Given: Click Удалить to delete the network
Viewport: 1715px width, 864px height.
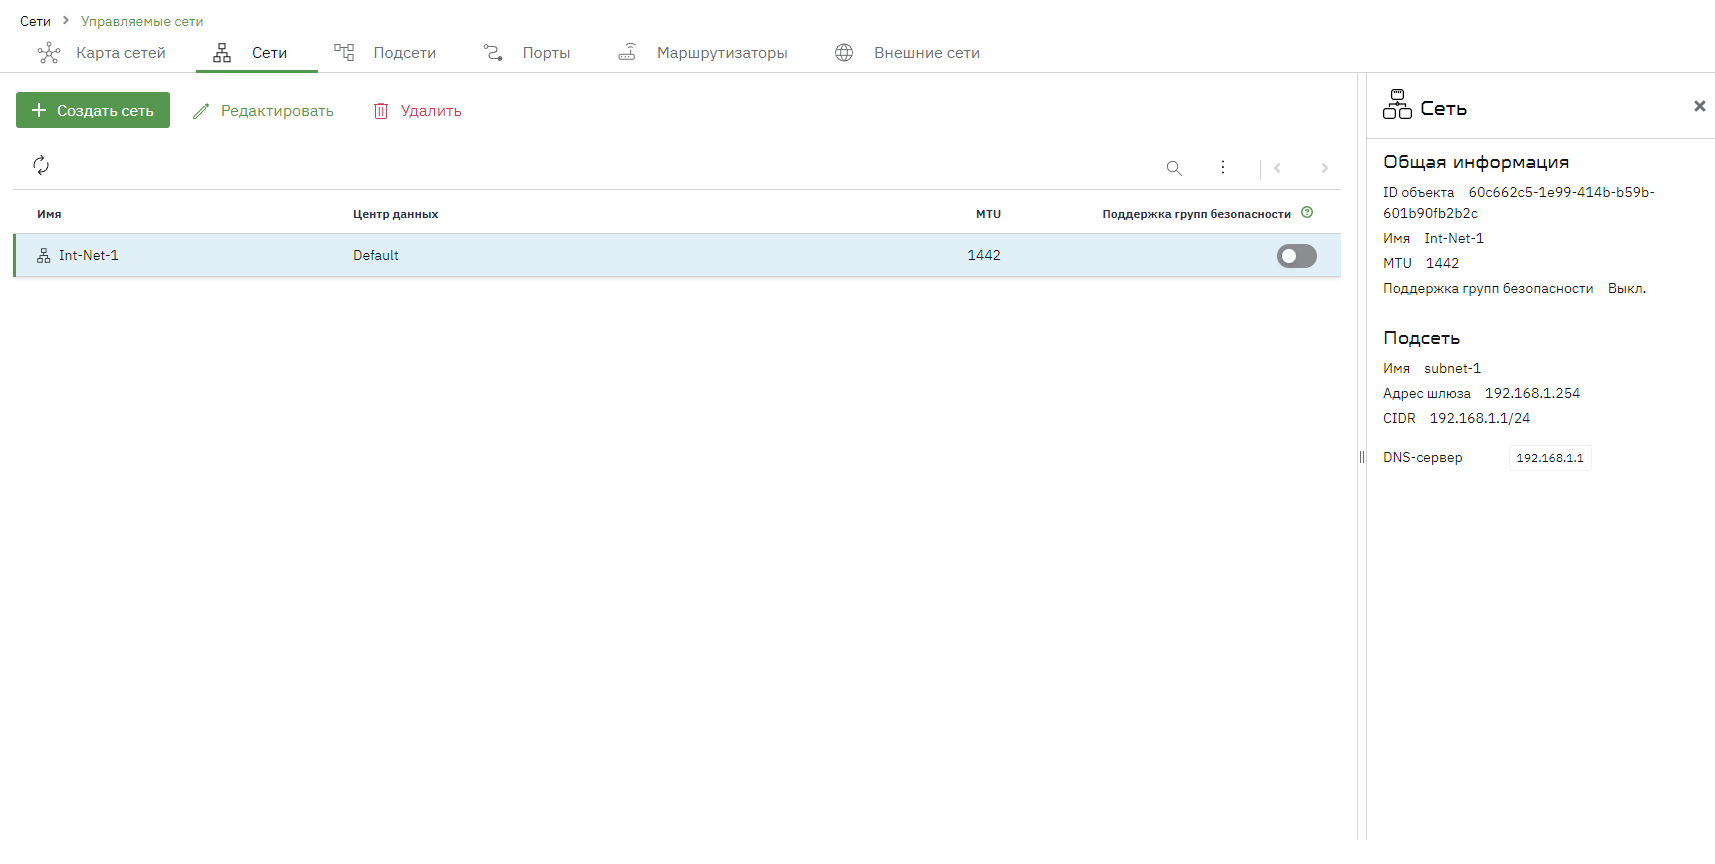Looking at the screenshot, I should pyautogui.click(x=417, y=111).
